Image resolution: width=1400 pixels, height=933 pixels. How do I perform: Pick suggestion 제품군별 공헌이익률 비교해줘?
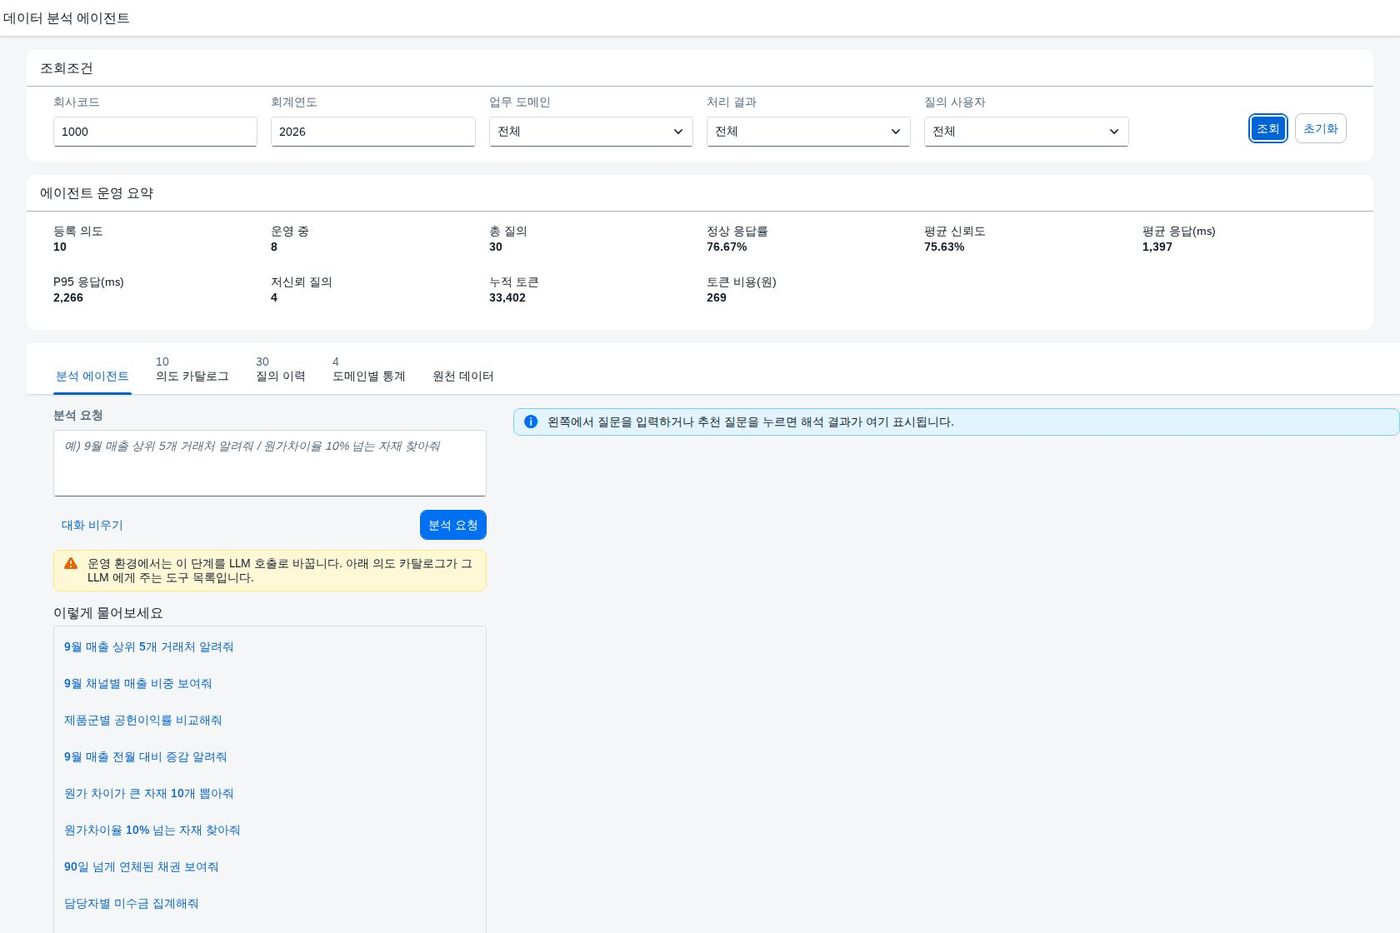143,720
